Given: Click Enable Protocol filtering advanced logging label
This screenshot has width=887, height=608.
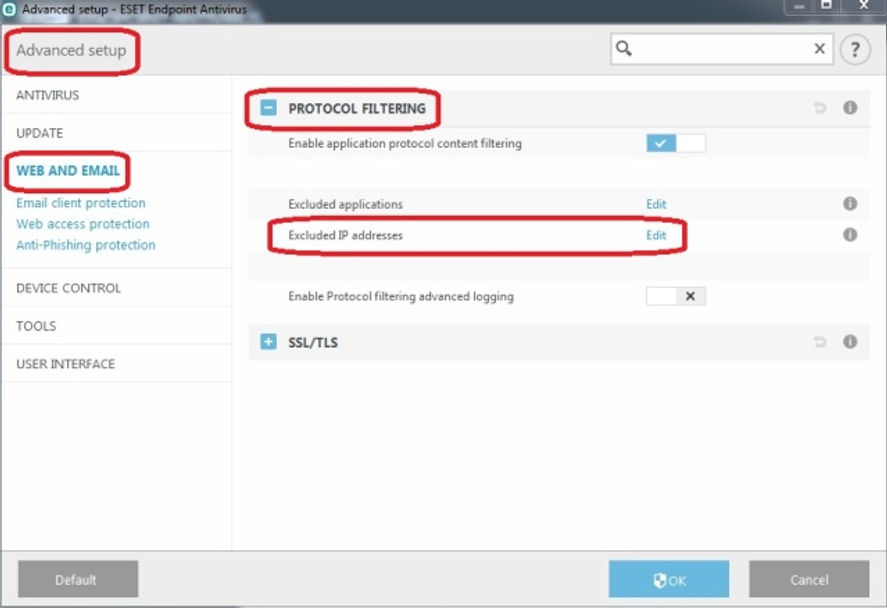Looking at the screenshot, I should 401,296.
